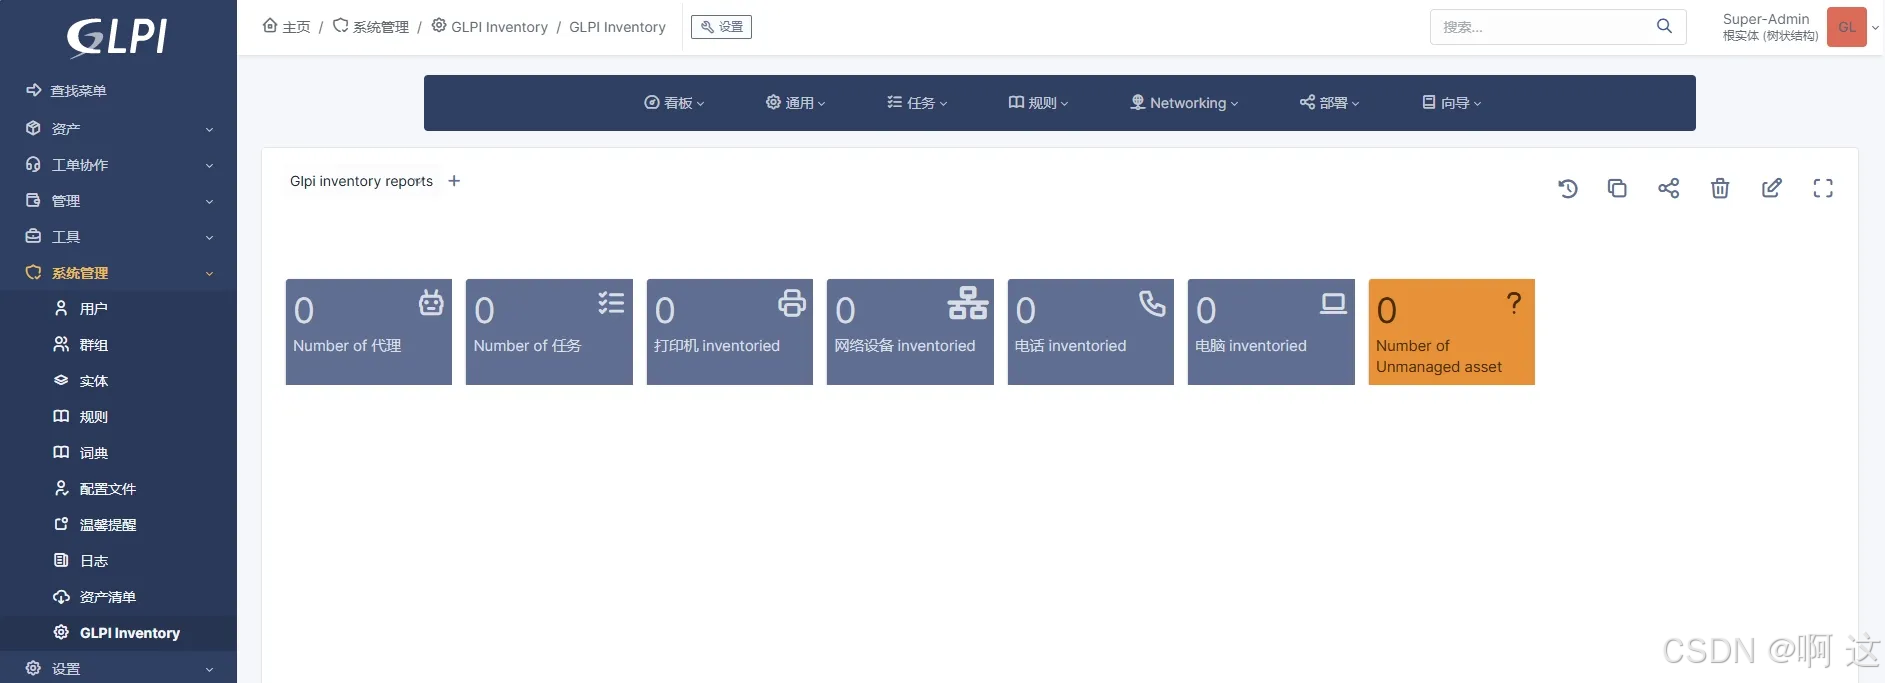Open dashboard history clock icon

click(1568, 188)
